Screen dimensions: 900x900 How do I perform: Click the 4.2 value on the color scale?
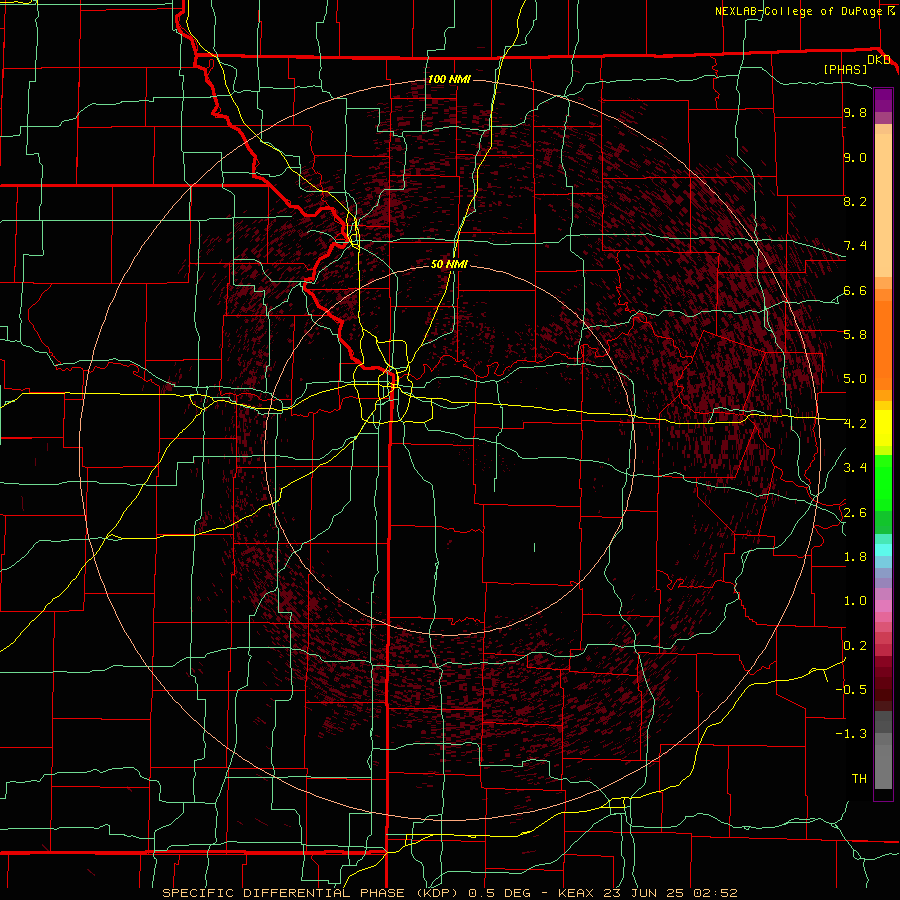[855, 424]
